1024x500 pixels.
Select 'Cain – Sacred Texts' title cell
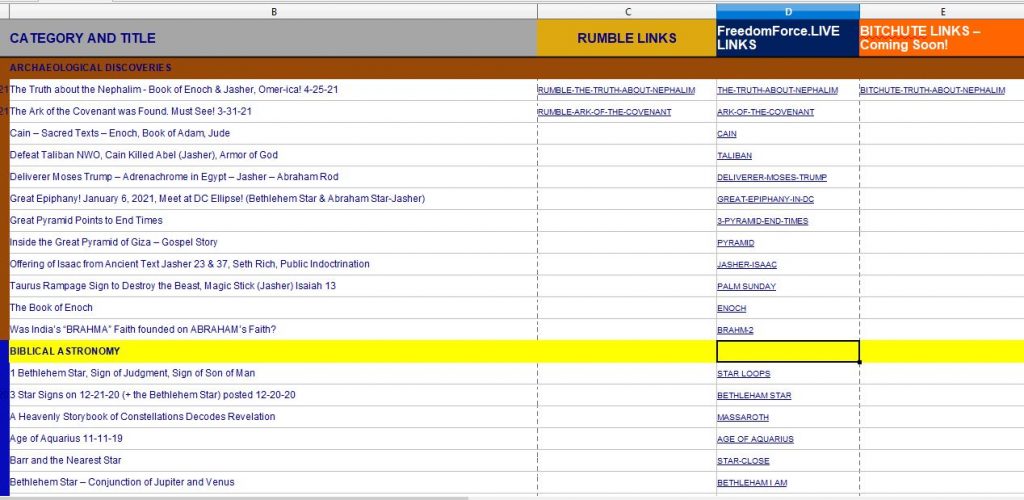[x=273, y=133]
